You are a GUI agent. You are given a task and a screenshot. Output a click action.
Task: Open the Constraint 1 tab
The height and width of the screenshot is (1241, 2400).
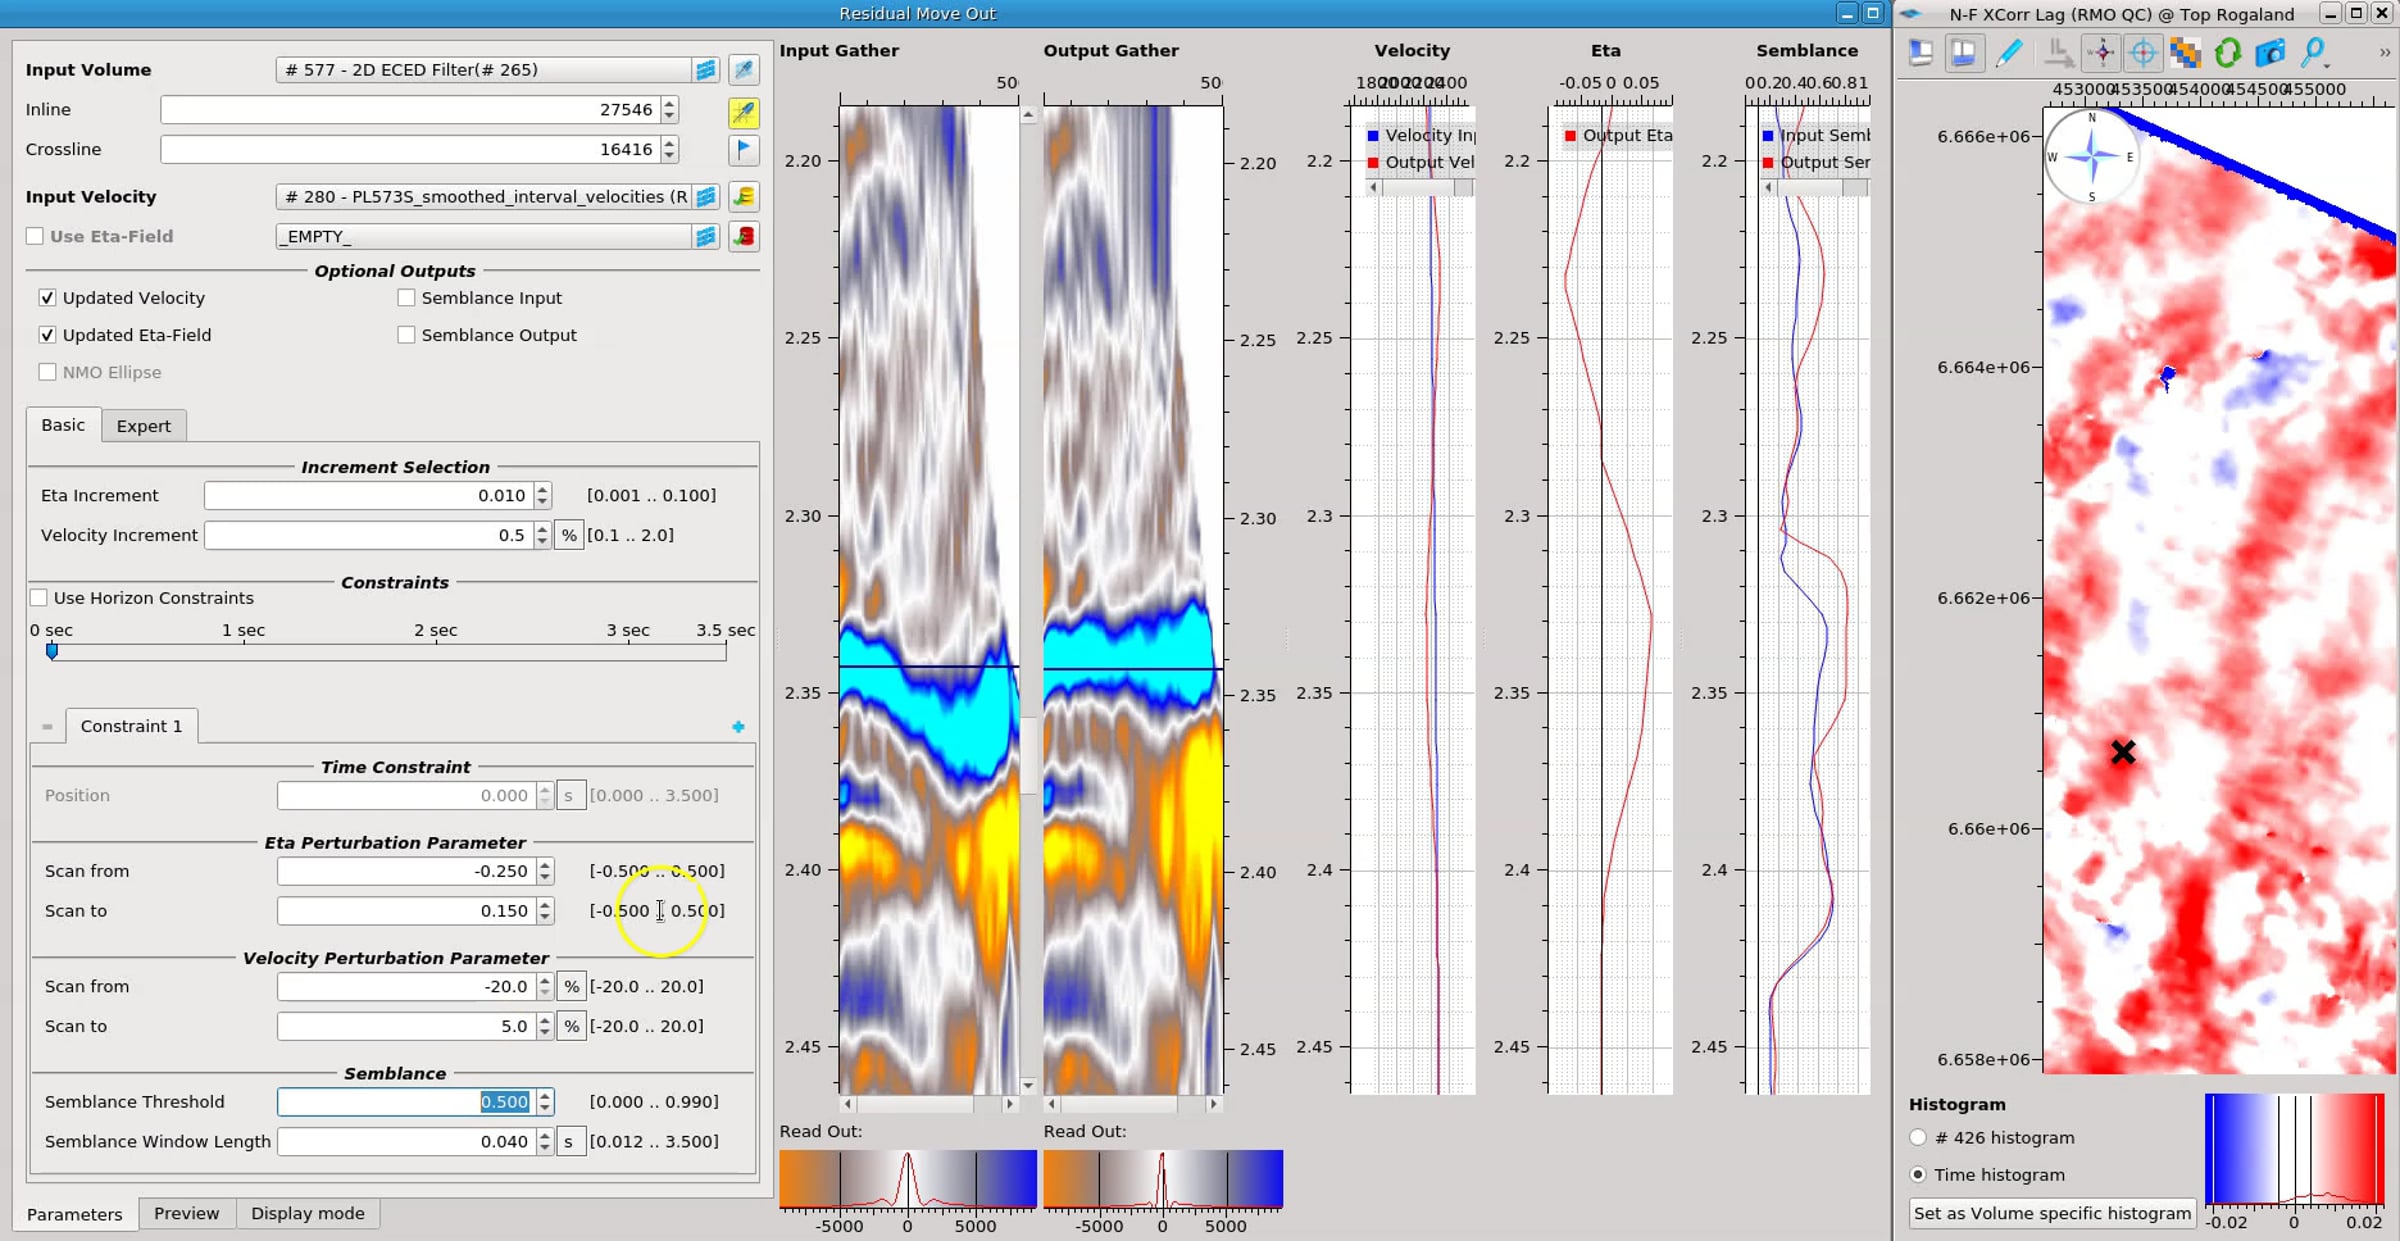point(132,726)
